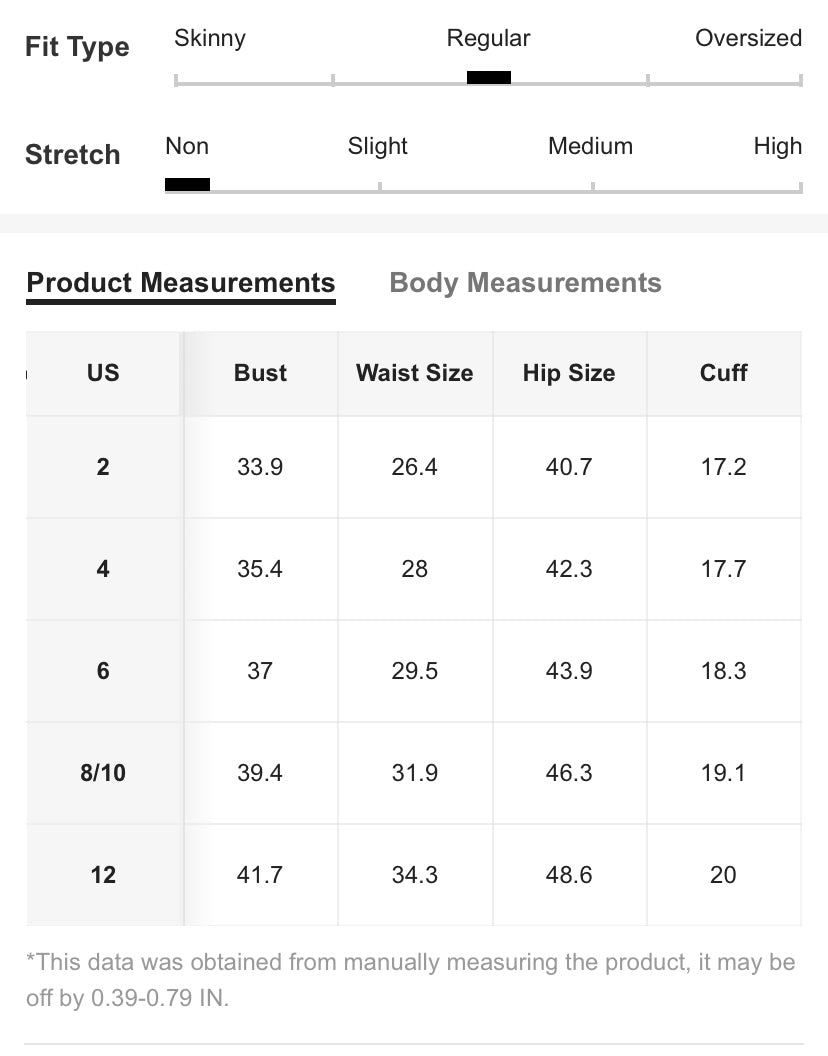Viewport: 828px width, 1056px height.
Task: Click the black Fit Type indicator under Regular
Action: (489, 78)
